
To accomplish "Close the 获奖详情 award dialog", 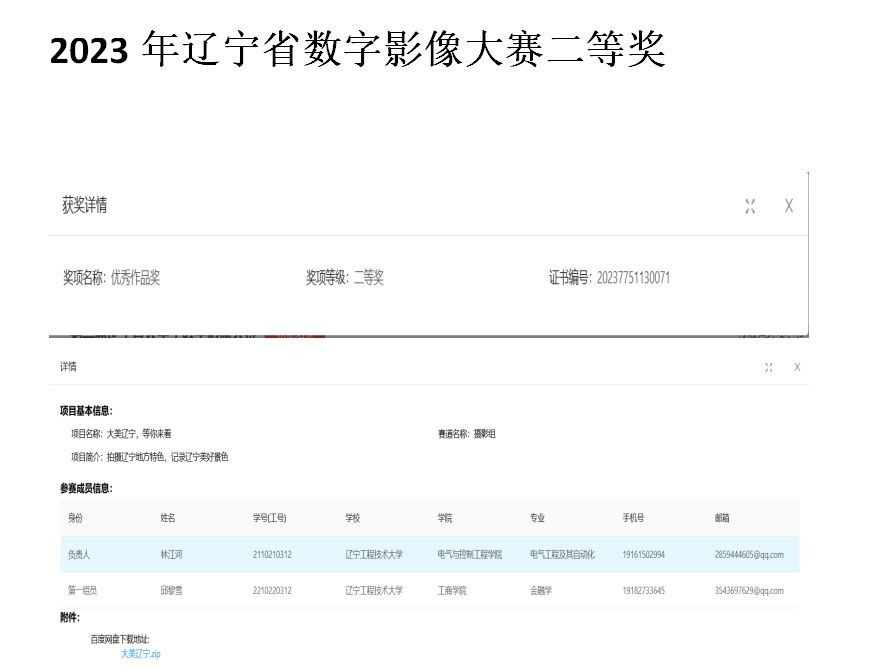I will [x=788, y=206].
